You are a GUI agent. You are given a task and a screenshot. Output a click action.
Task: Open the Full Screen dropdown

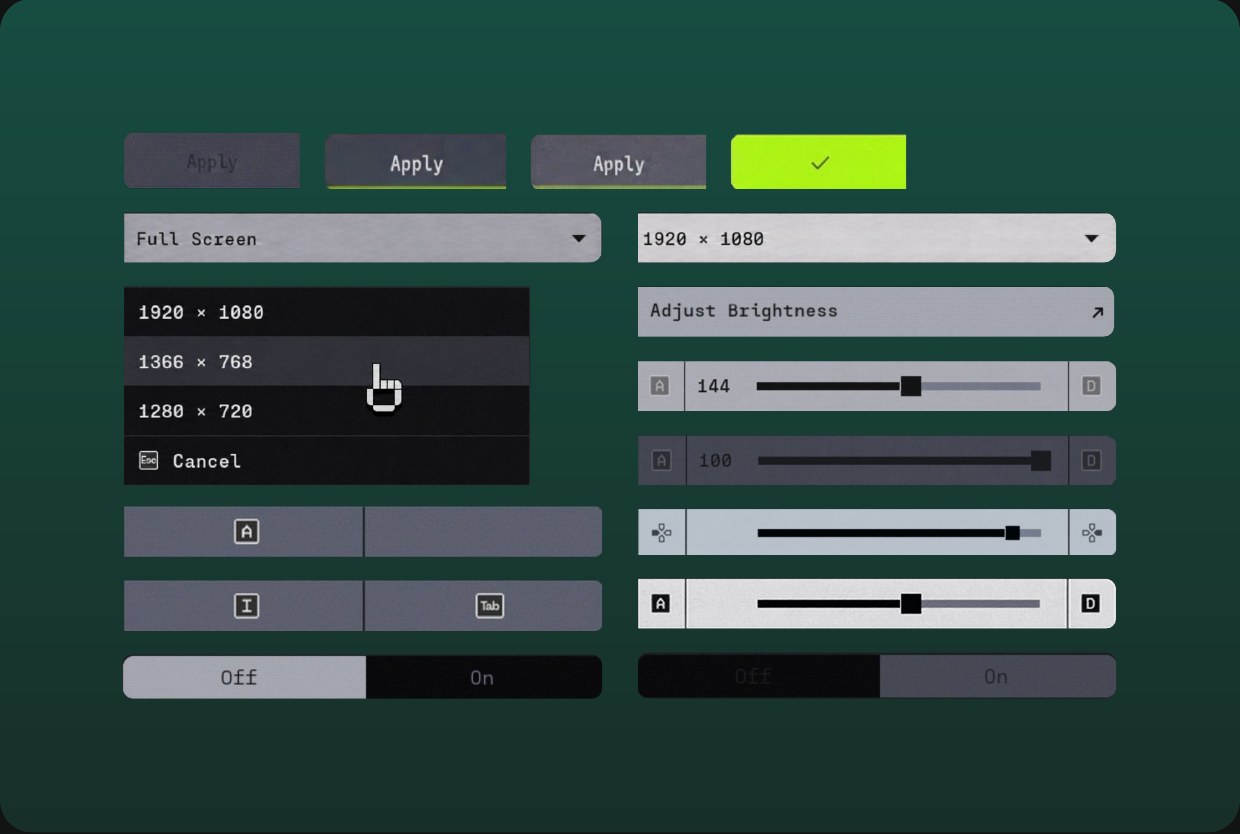362,238
